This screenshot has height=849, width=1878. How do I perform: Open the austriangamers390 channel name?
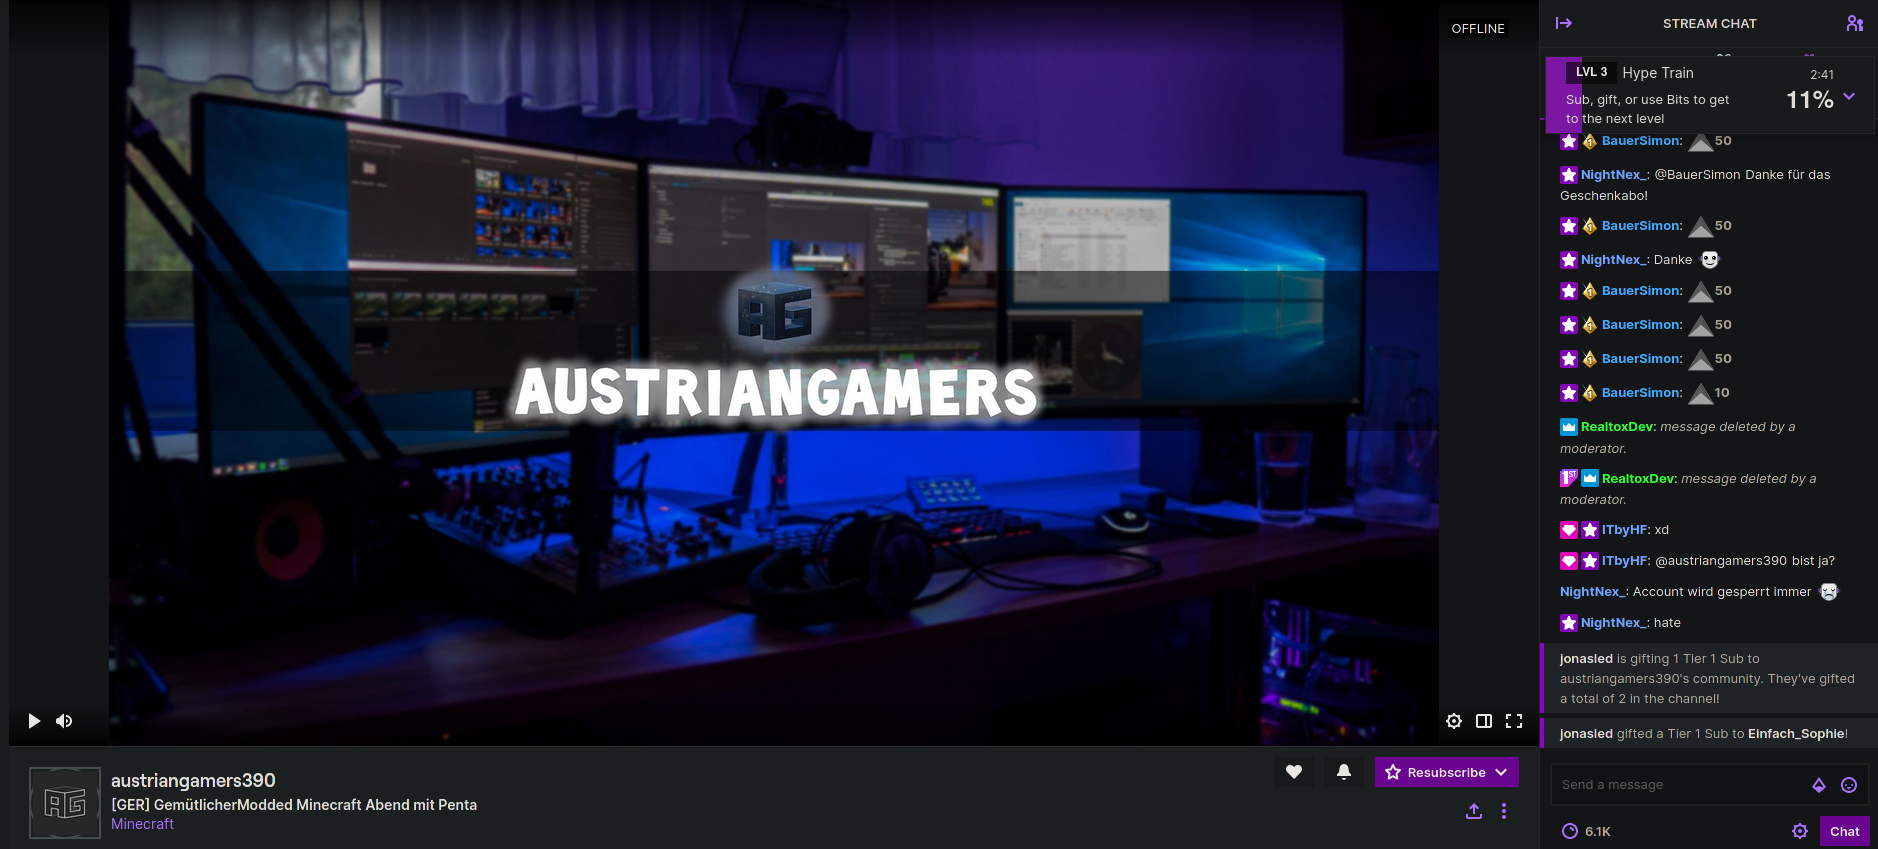(x=193, y=780)
